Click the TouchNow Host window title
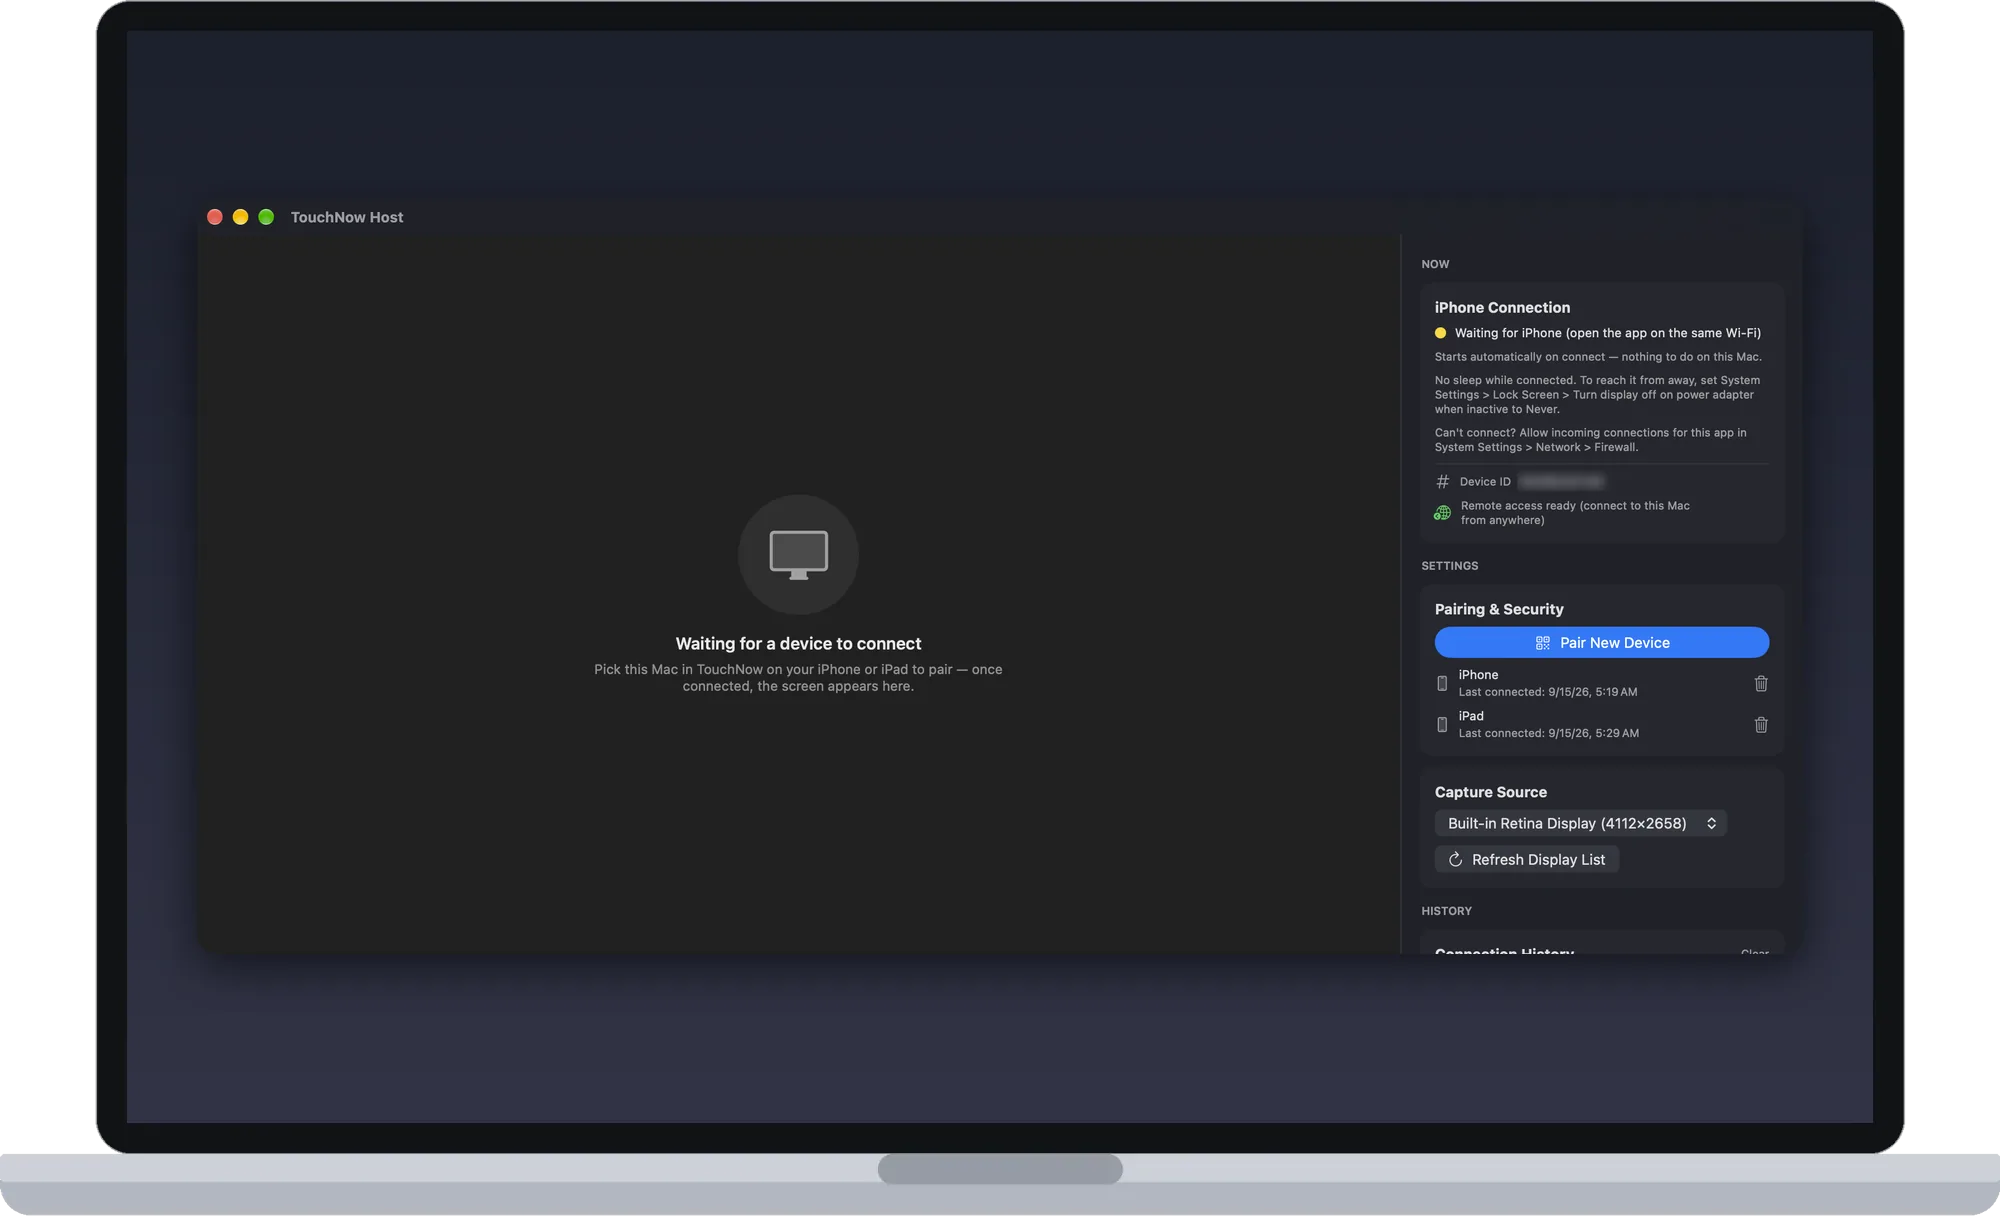The width and height of the screenshot is (2000, 1223). [x=347, y=217]
